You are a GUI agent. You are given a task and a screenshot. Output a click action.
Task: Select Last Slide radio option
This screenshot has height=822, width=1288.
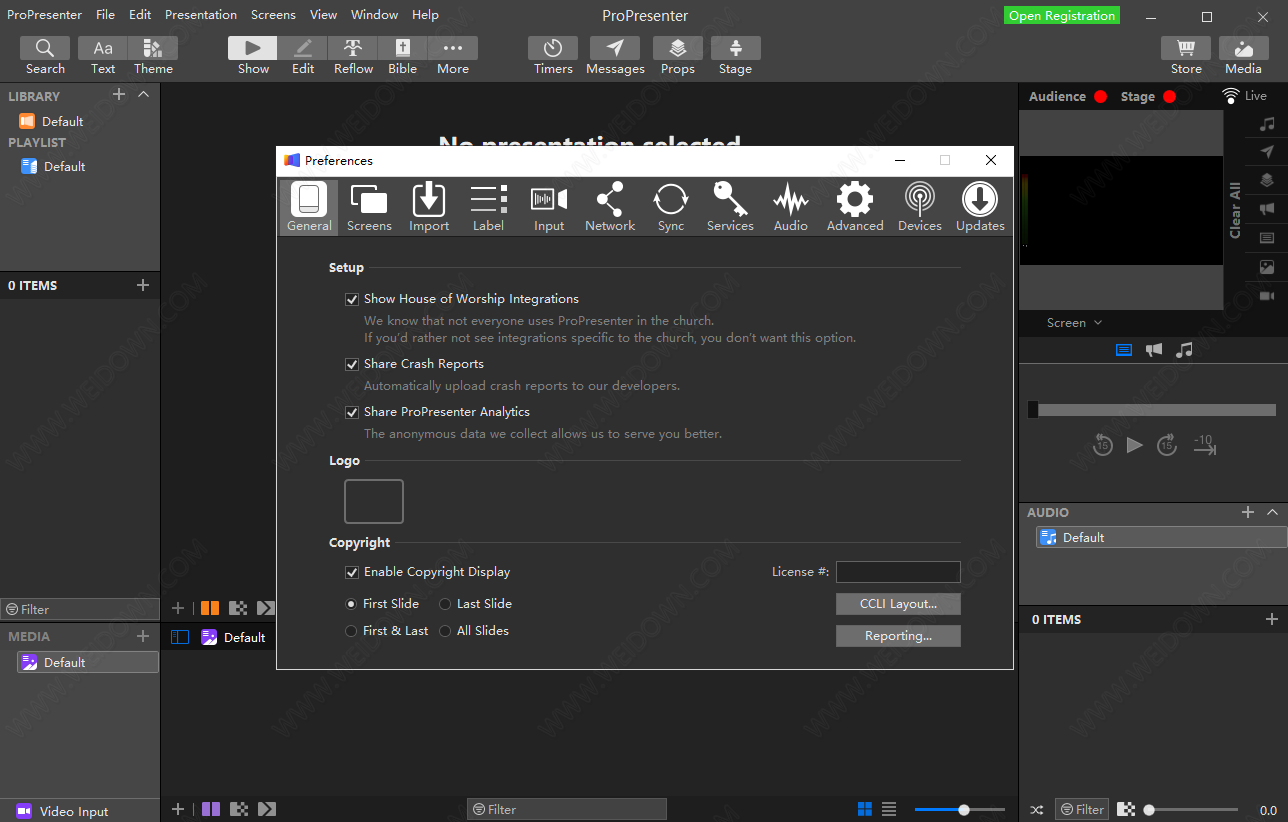click(x=445, y=604)
